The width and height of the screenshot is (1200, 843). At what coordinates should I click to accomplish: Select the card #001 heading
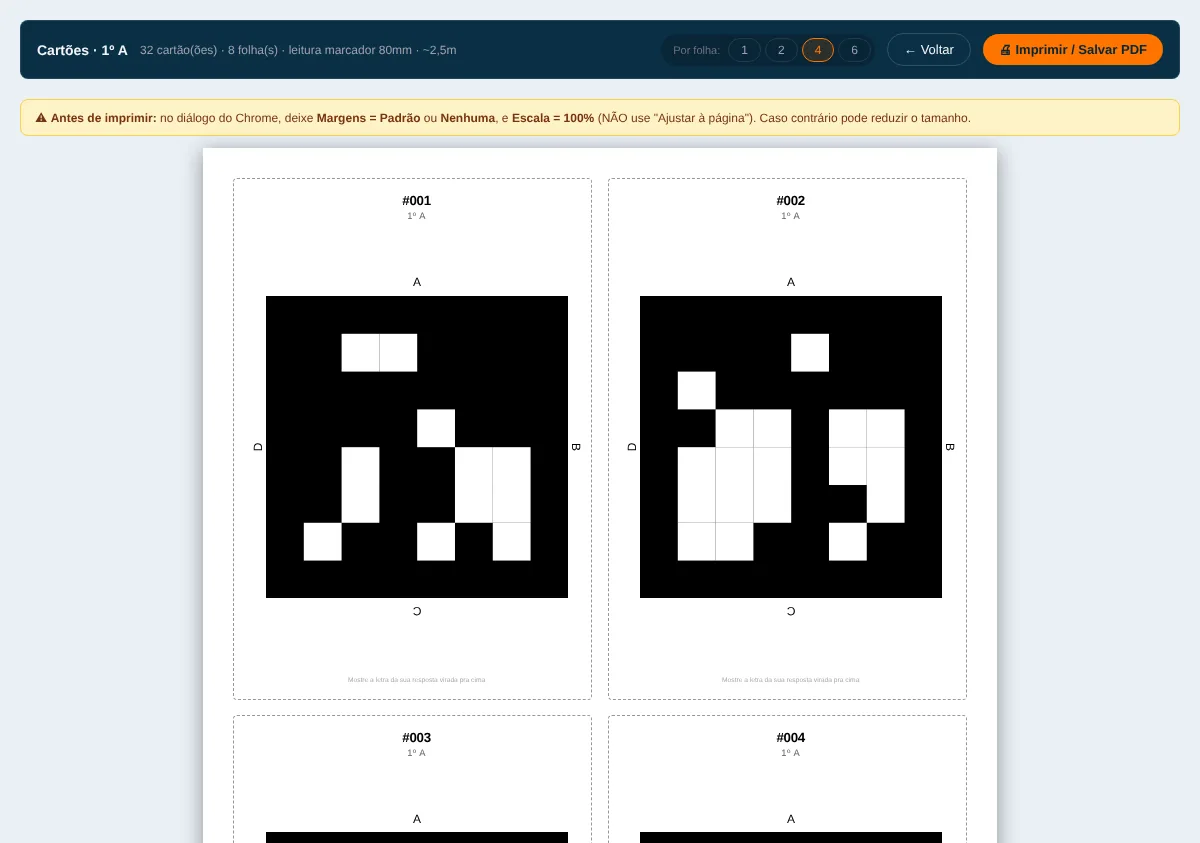pyautogui.click(x=417, y=201)
